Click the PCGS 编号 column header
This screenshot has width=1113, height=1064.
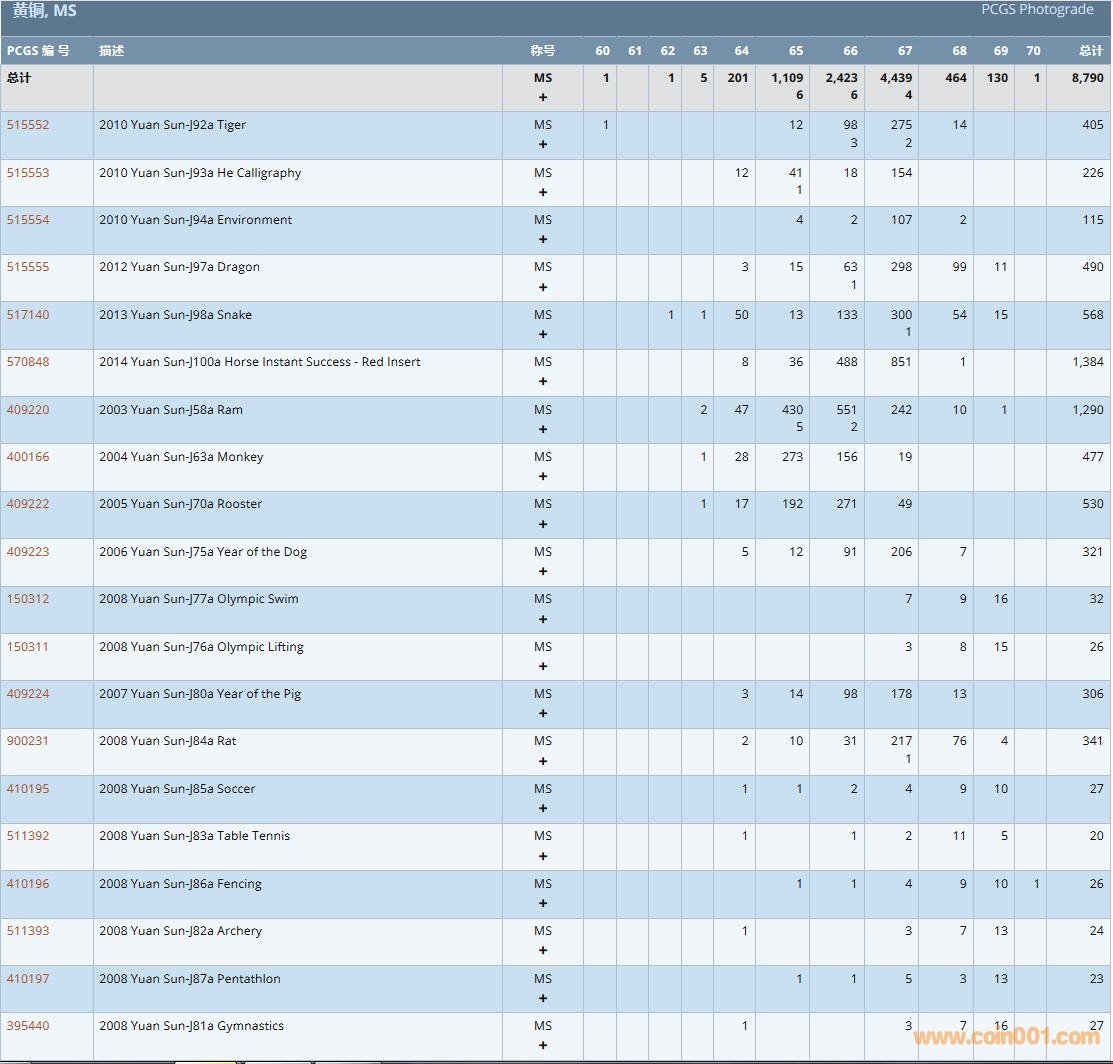(38, 51)
